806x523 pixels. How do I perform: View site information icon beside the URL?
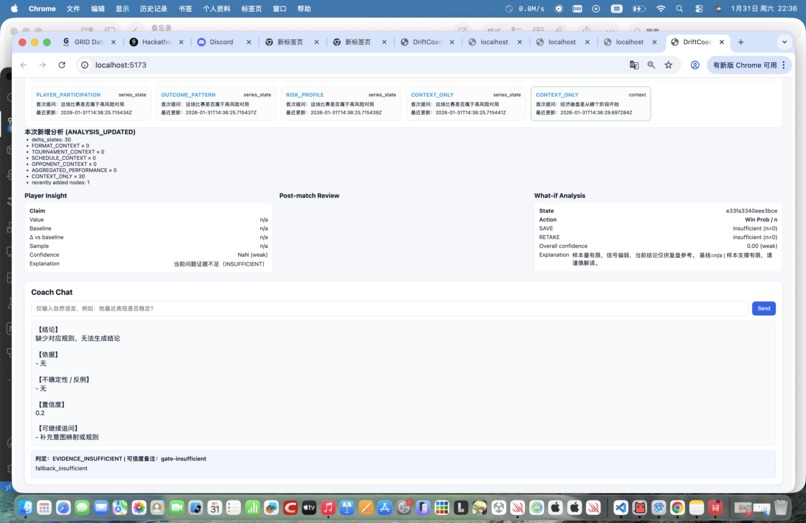(x=85, y=65)
